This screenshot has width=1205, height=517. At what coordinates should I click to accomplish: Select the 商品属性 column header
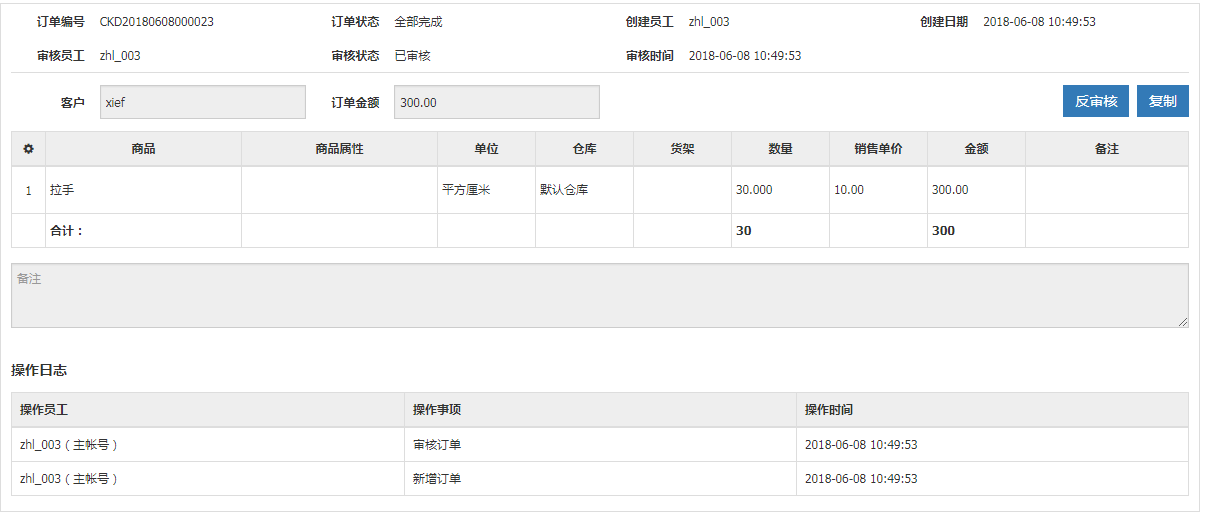click(x=339, y=149)
